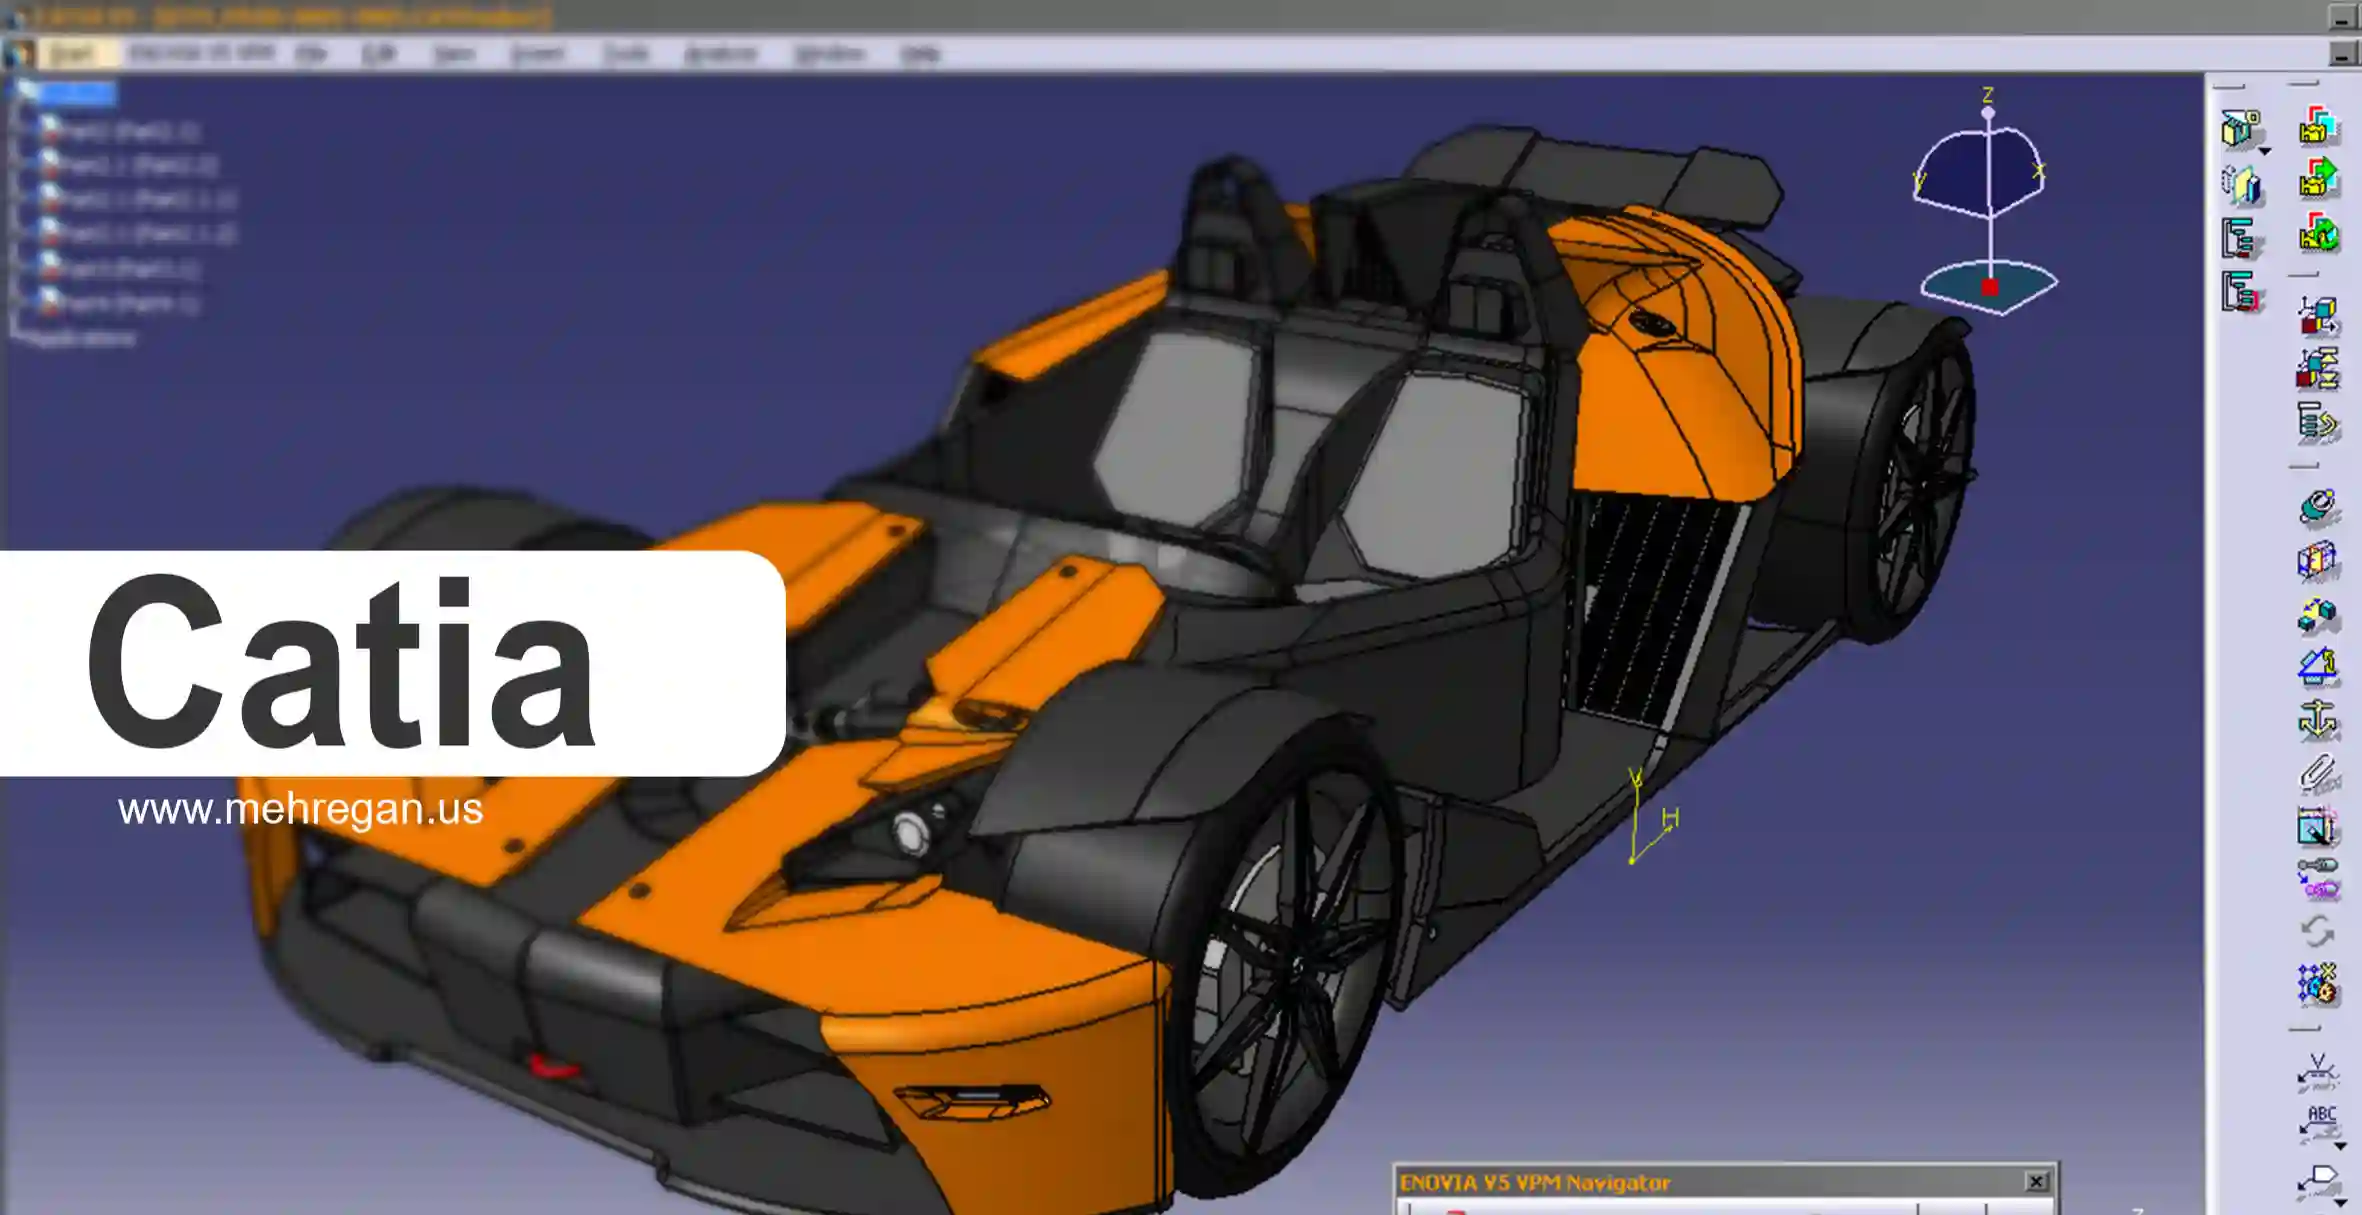Image resolution: width=2362 pixels, height=1215 pixels.
Task: Select the flag note with leader tool
Action: click(x=2318, y=1182)
